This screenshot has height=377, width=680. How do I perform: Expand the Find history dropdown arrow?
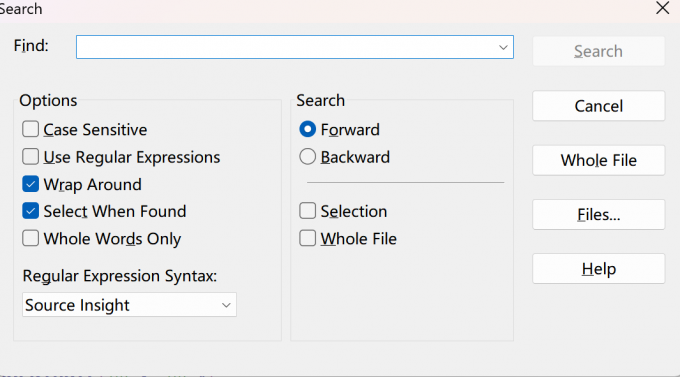point(503,47)
